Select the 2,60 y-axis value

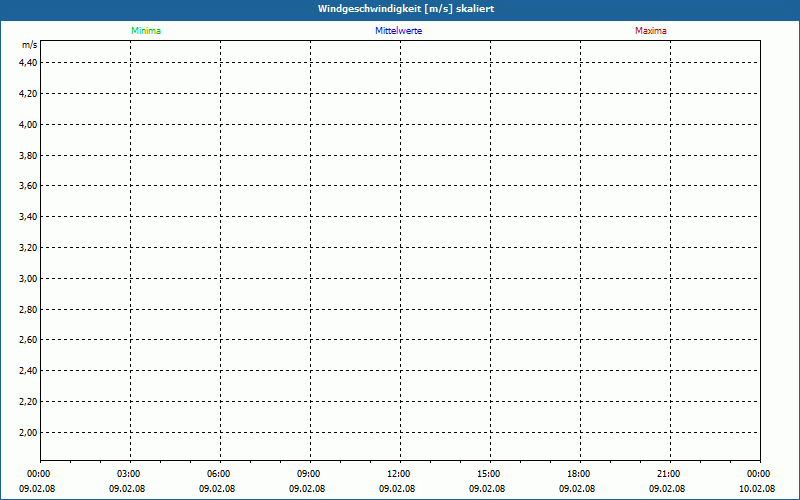pos(28,340)
